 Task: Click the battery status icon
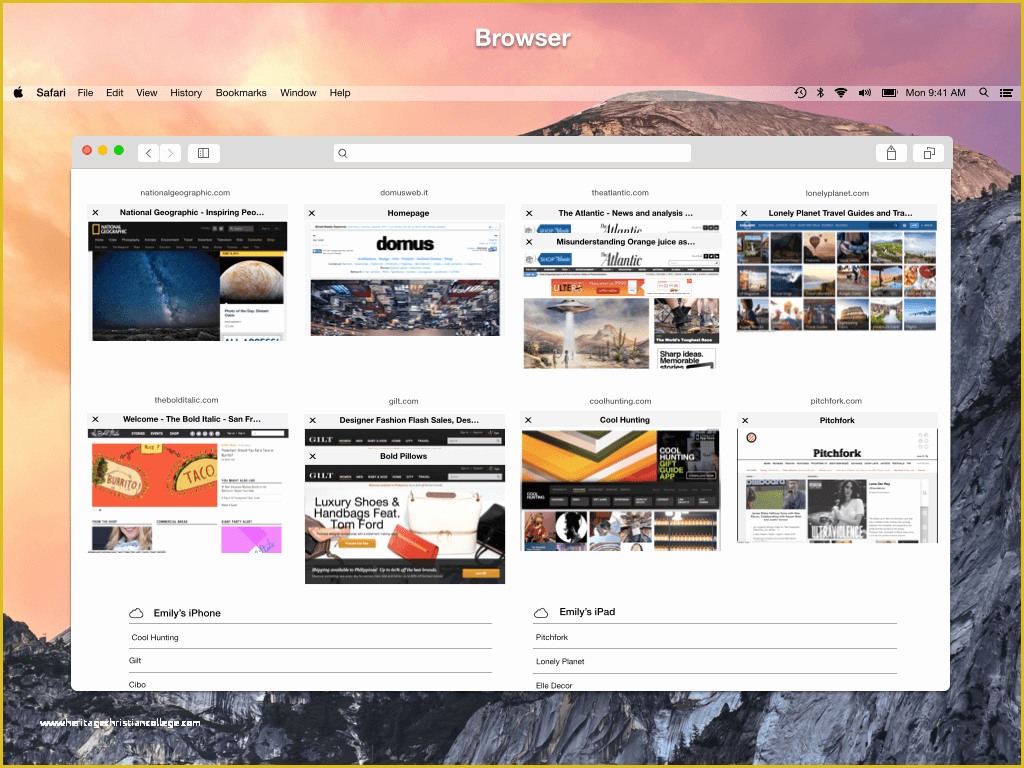(889, 93)
